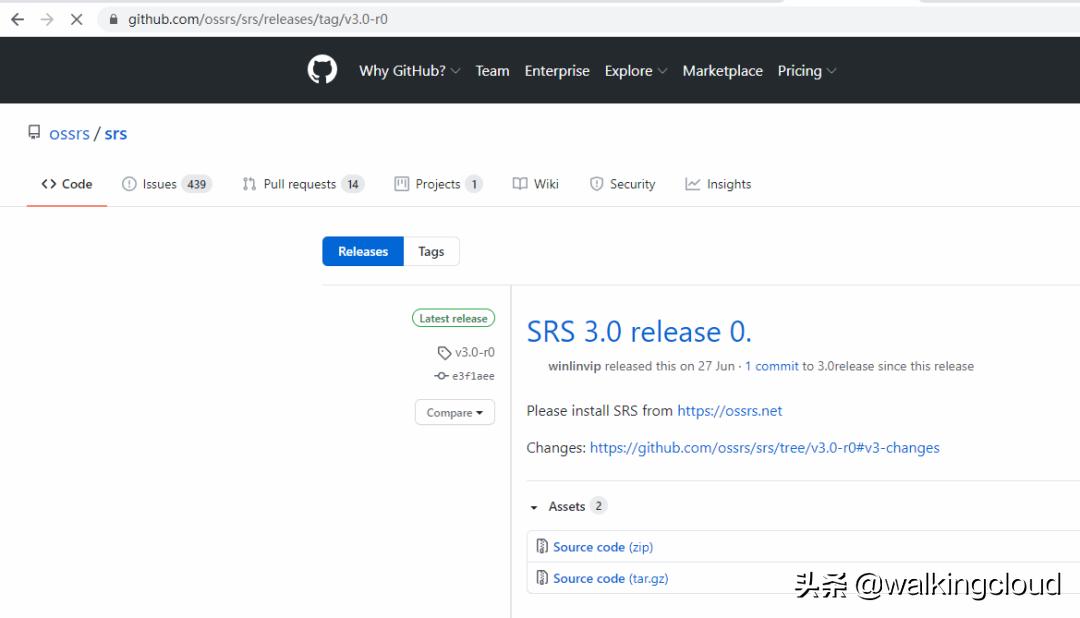This screenshot has height=618, width=1080.
Task: Switch to the Tags tab
Action: [430, 251]
